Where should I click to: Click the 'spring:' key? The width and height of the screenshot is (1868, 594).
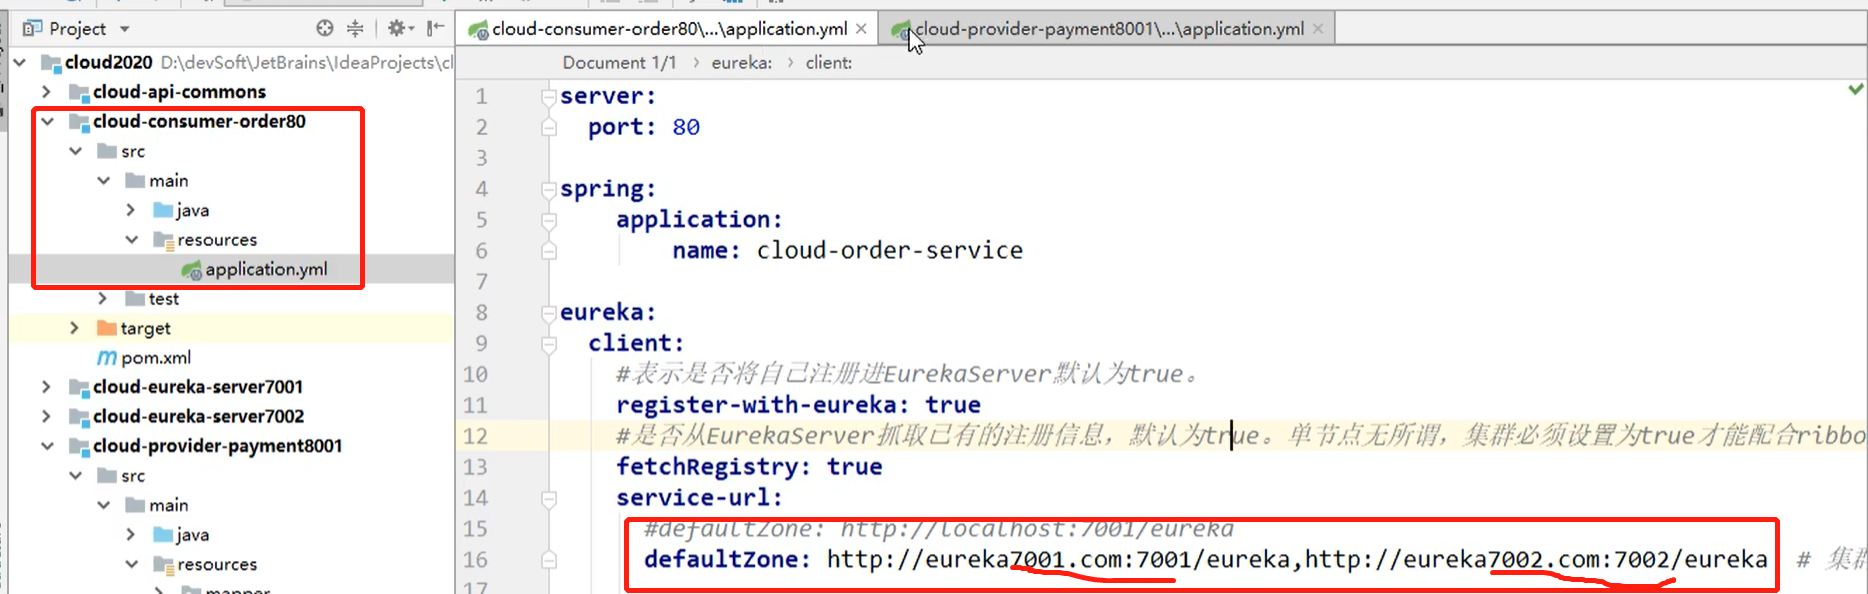[x=608, y=189]
